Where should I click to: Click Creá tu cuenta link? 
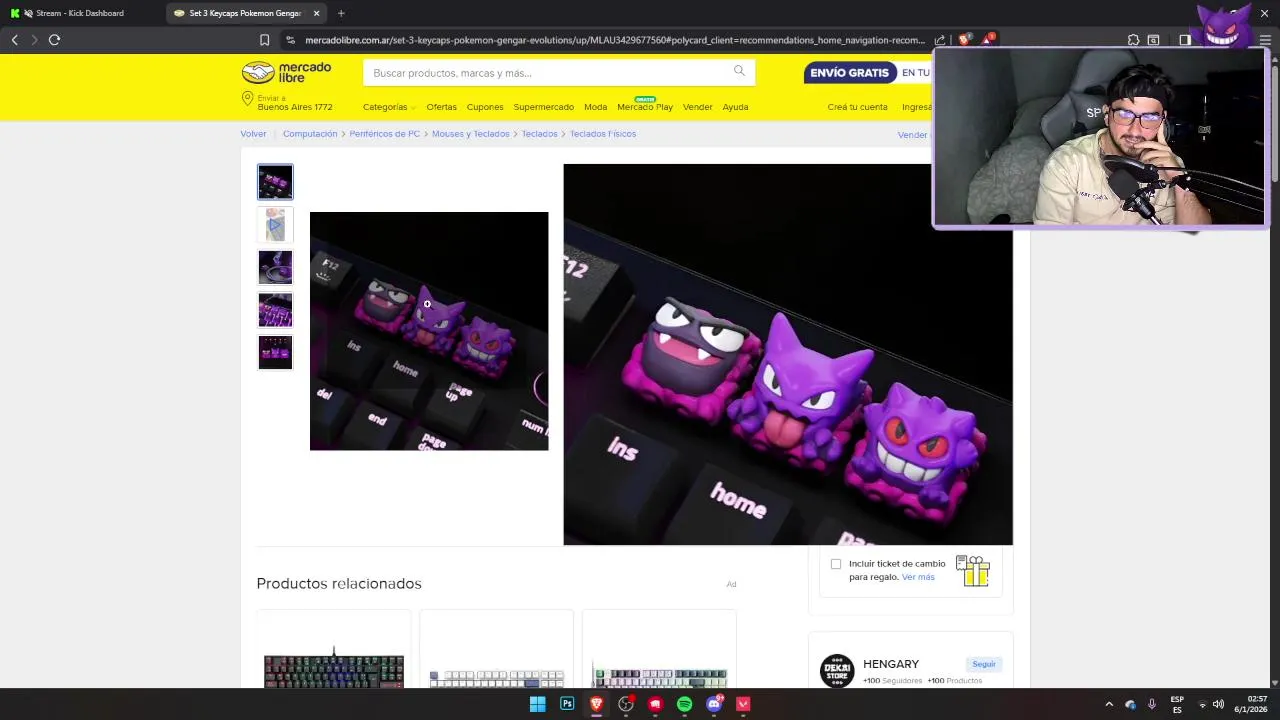[x=857, y=107]
